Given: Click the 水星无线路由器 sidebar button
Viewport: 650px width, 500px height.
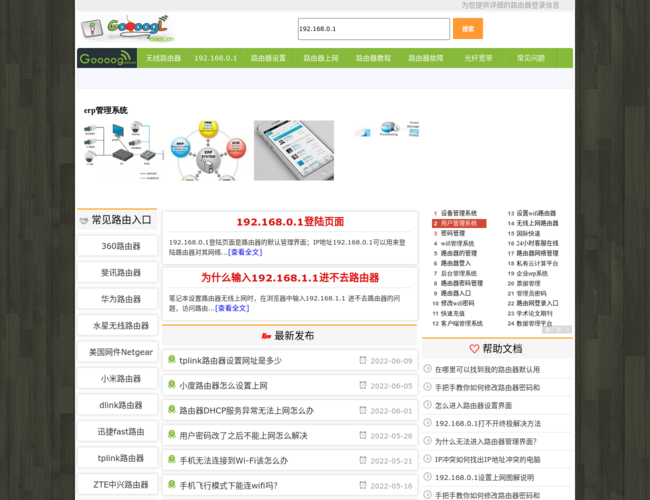Looking at the screenshot, I should (117, 326).
